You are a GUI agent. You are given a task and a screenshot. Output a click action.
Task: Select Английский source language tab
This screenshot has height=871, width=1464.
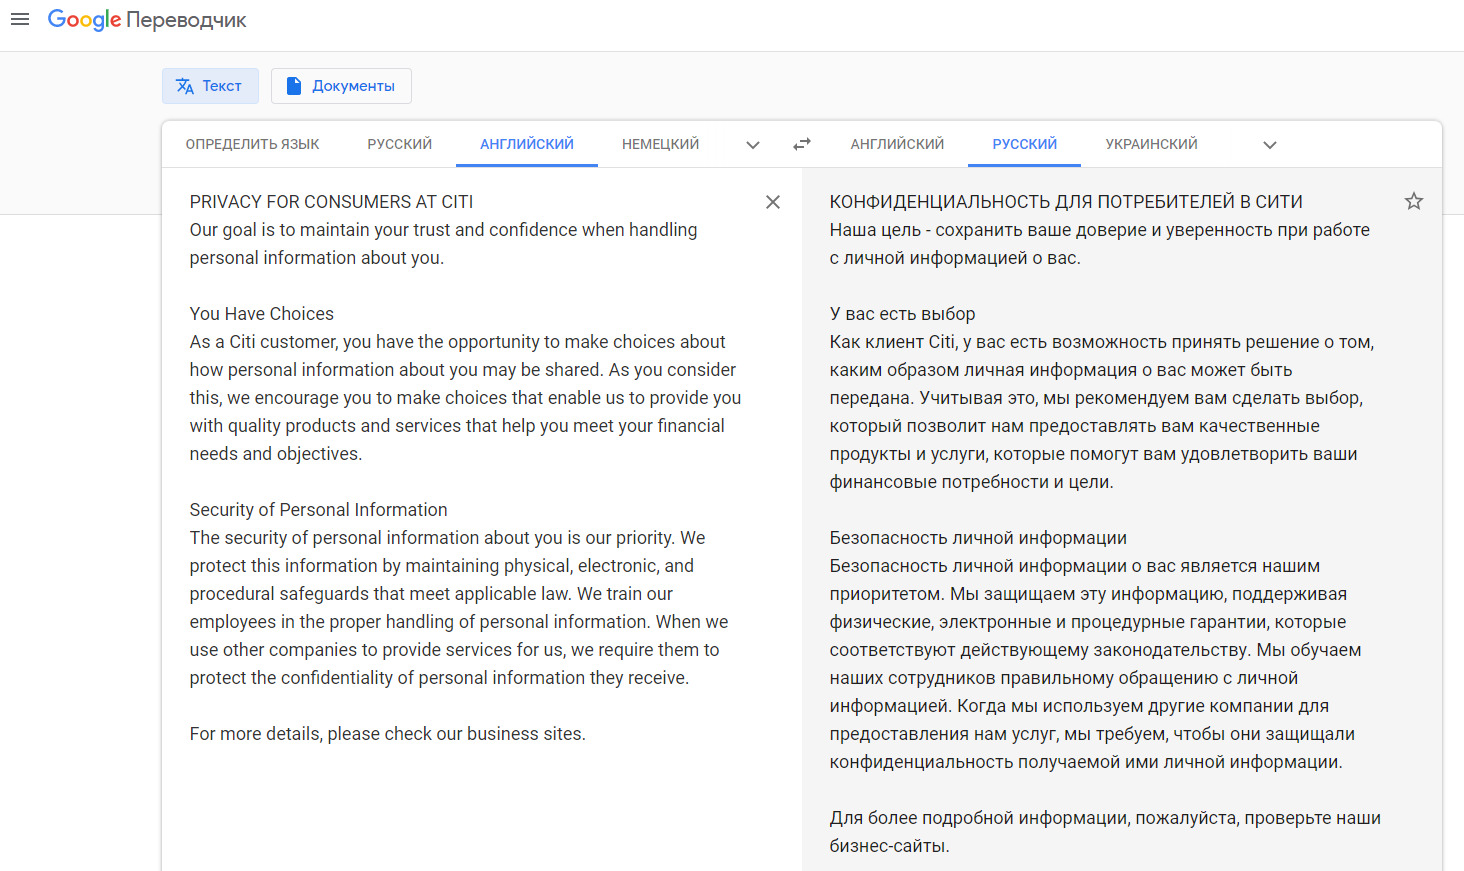[x=527, y=144]
